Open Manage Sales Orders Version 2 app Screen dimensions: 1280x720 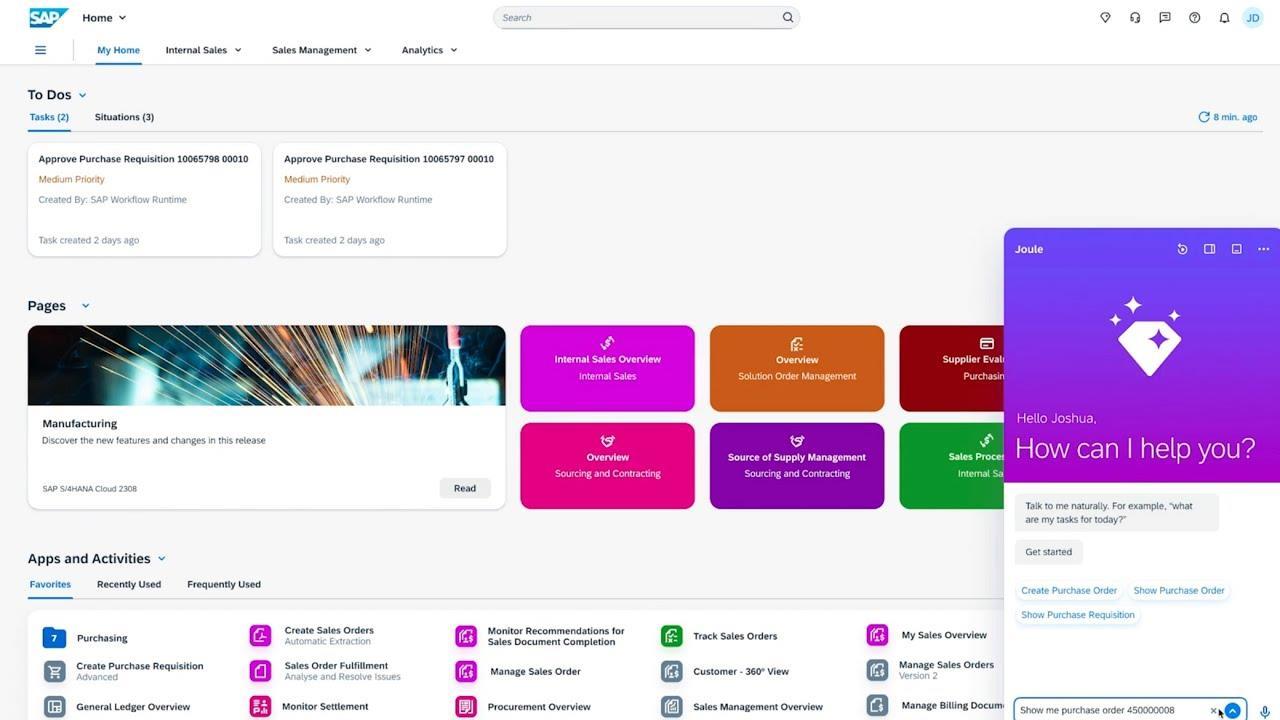click(931, 670)
